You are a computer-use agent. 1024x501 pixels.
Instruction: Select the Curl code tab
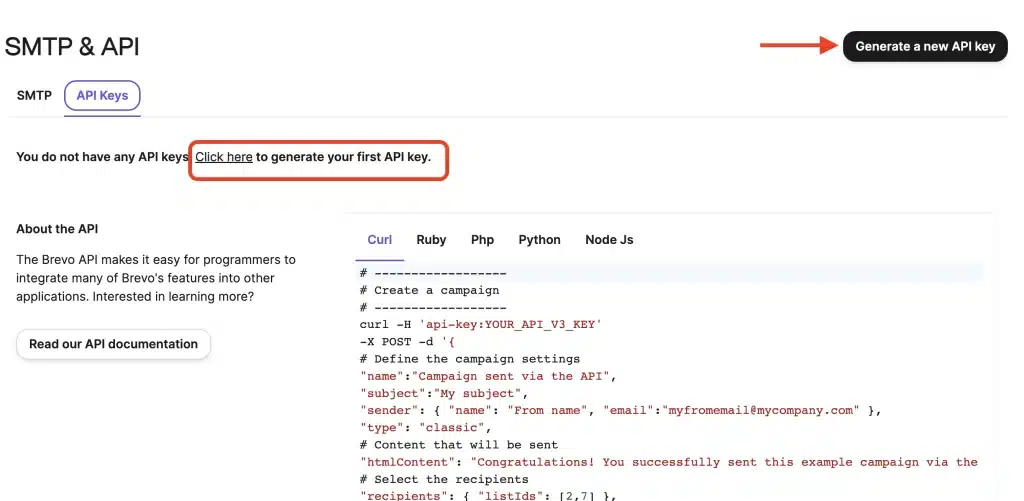pos(379,240)
